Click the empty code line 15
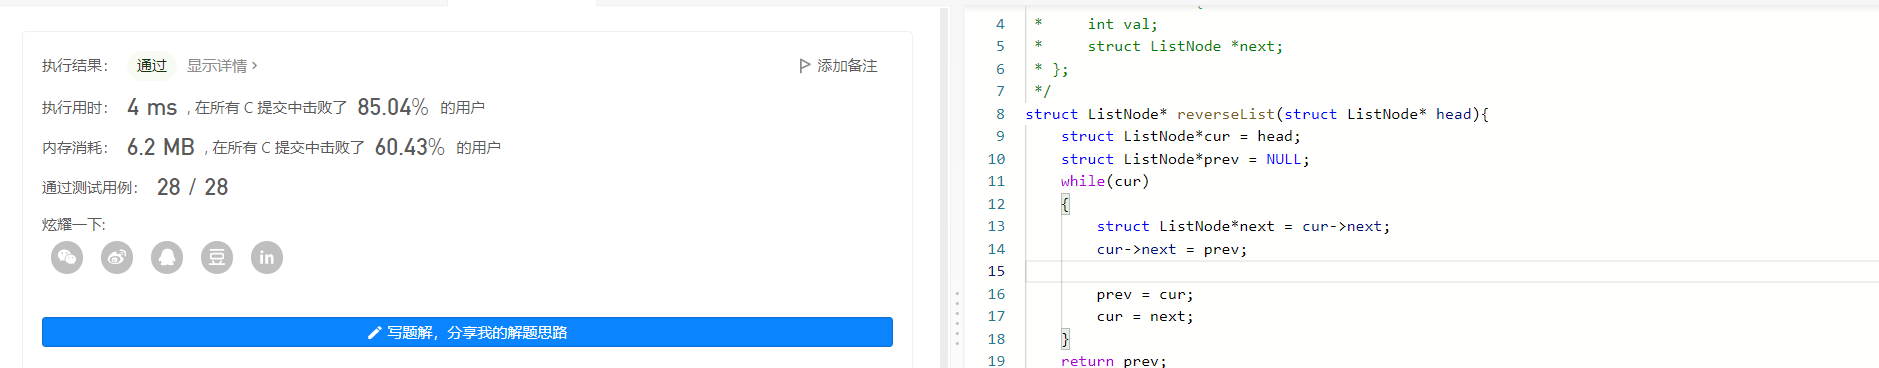 pyautogui.click(x=1452, y=271)
